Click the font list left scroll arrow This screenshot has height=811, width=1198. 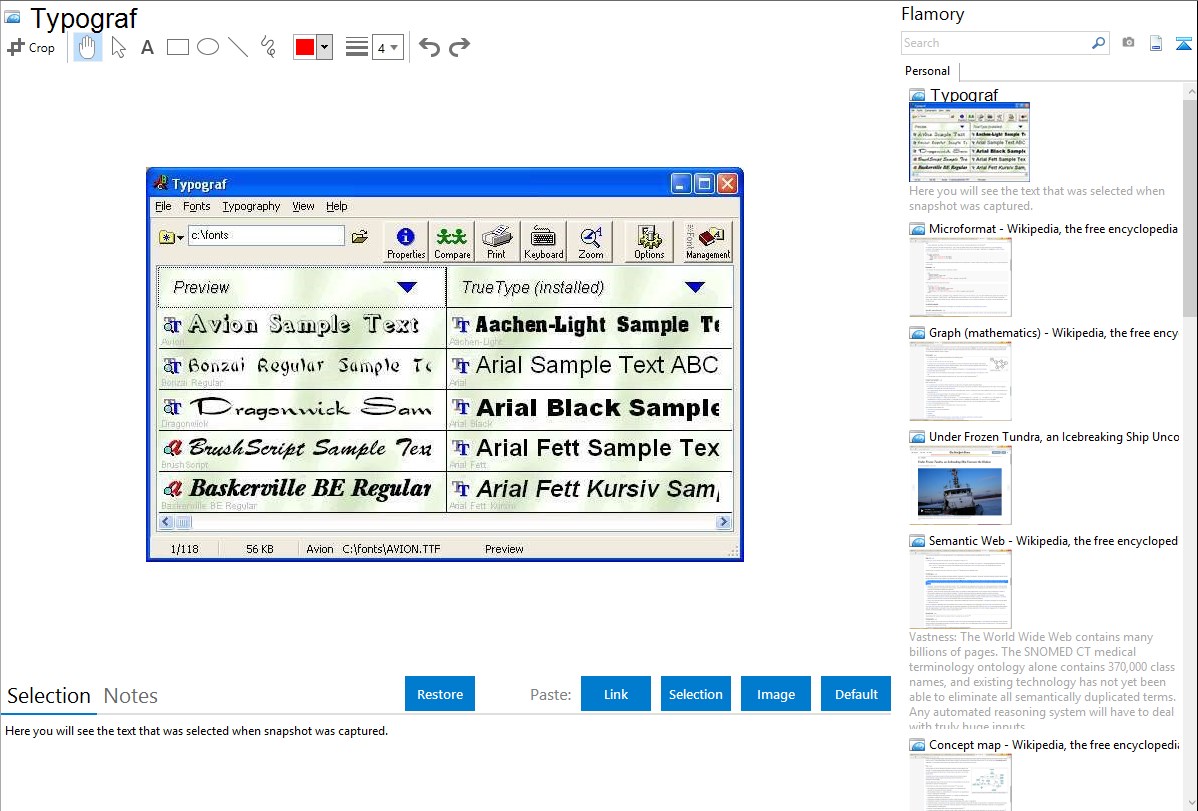[166, 522]
